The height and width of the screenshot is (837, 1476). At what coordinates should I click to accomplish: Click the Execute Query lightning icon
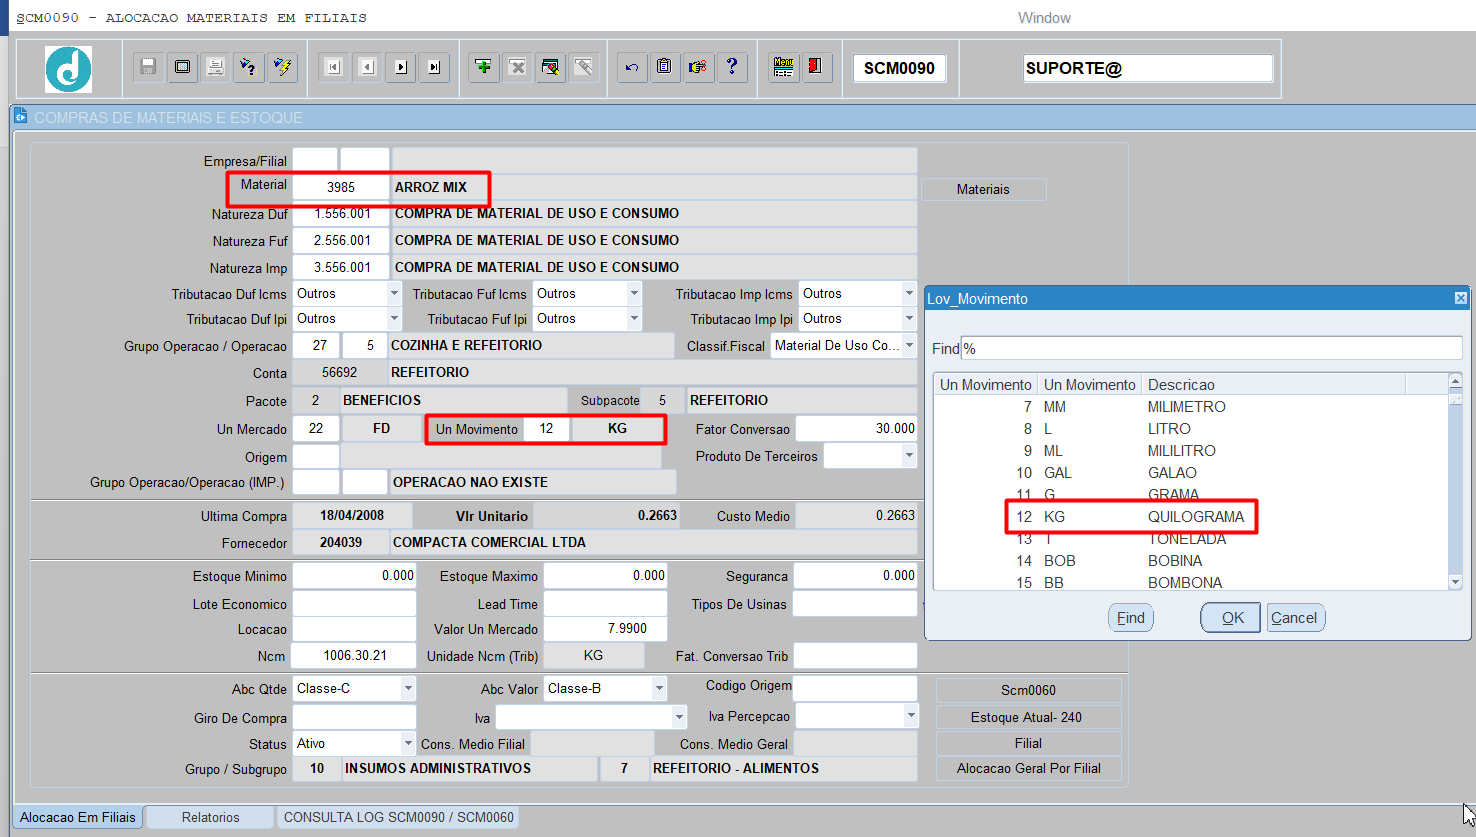(283, 67)
